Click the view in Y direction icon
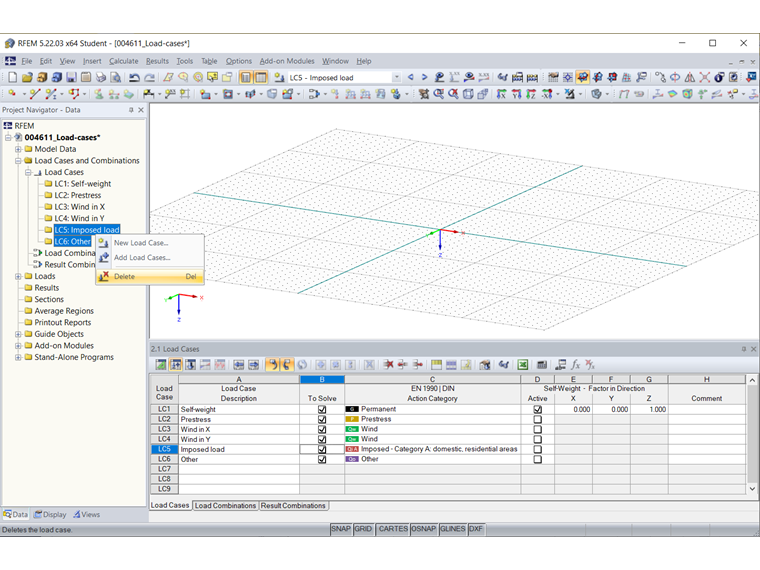Image resolution: width=760 pixels, height=570 pixels. (517, 94)
